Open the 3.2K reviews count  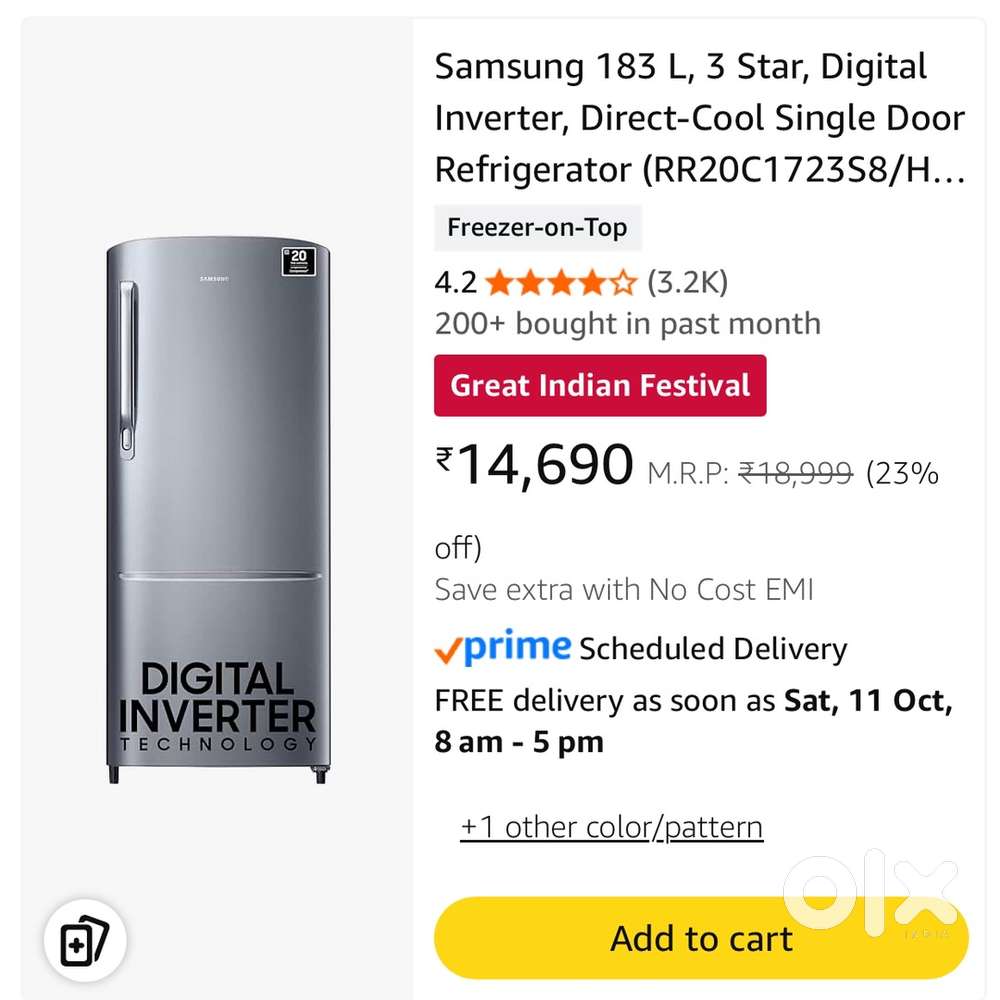(x=687, y=283)
